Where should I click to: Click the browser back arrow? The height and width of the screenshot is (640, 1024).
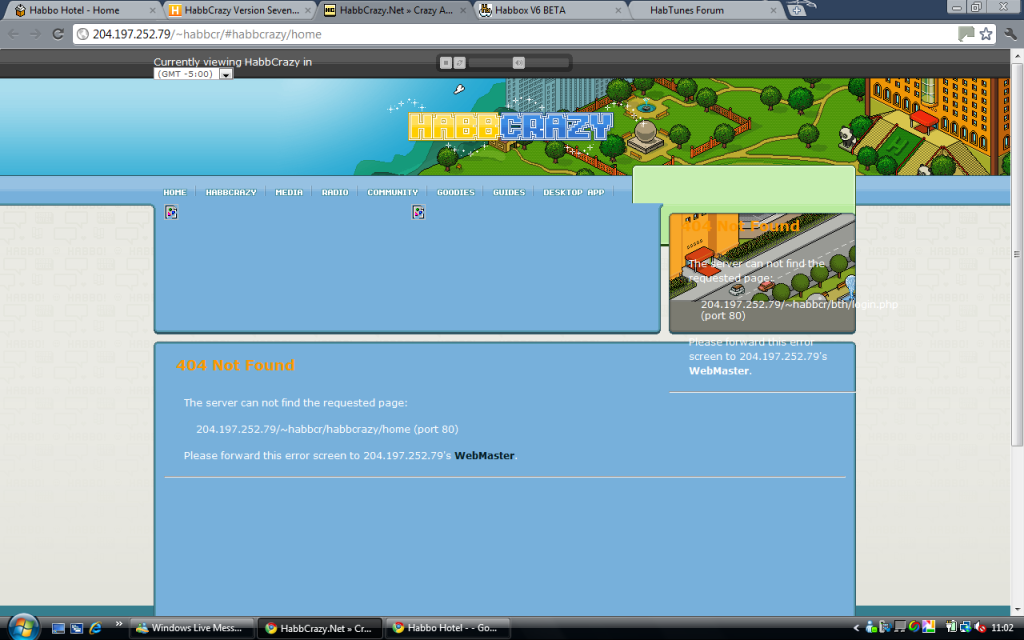(14, 34)
